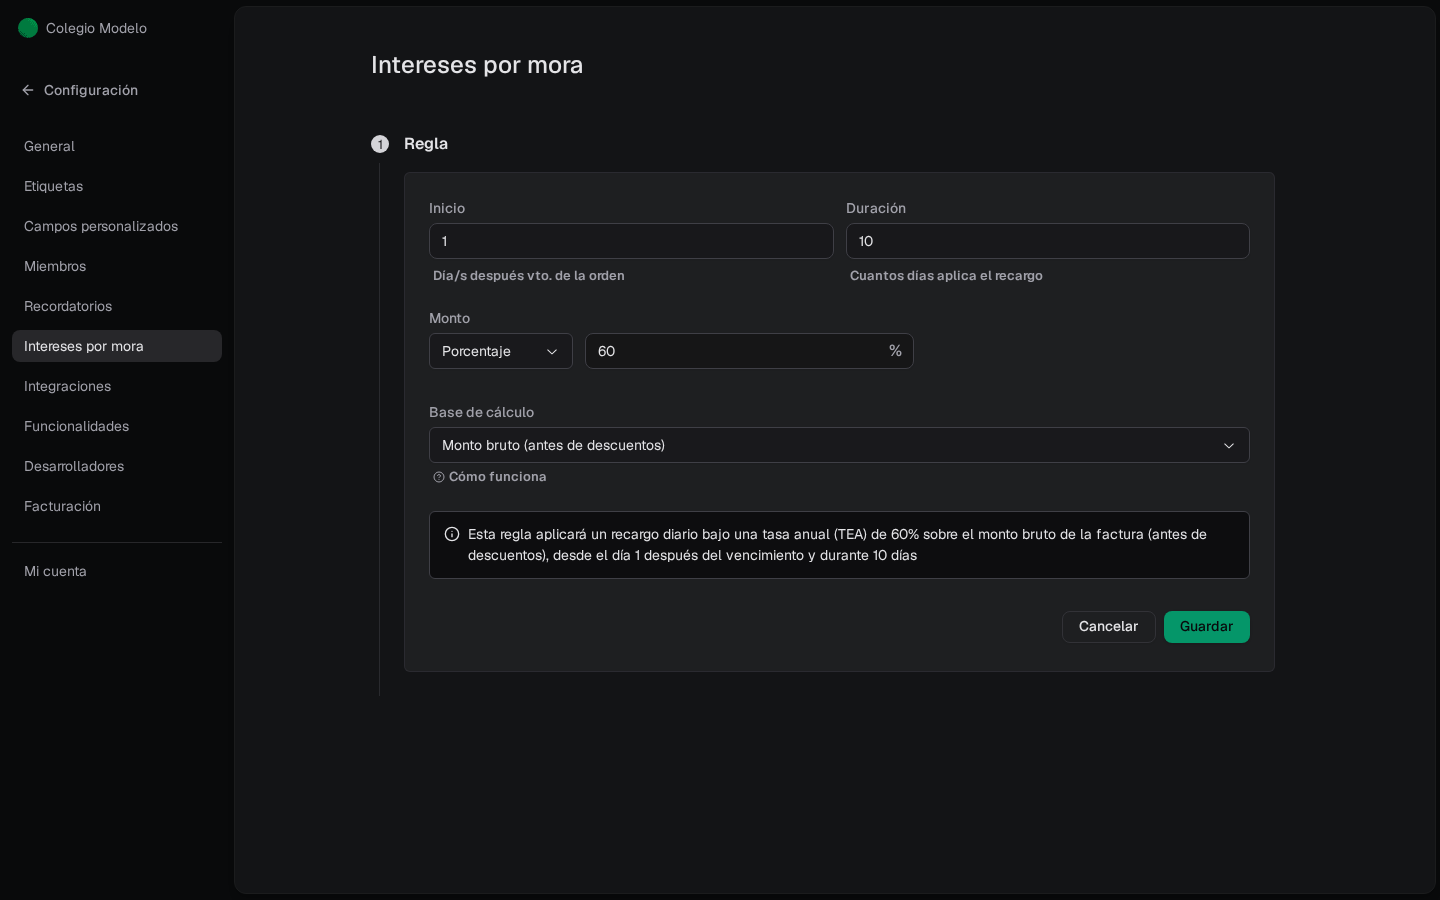Image resolution: width=1440 pixels, height=900 pixels.
Task: Click the info icon in the rule summary
Action: (x=452, y=534)
